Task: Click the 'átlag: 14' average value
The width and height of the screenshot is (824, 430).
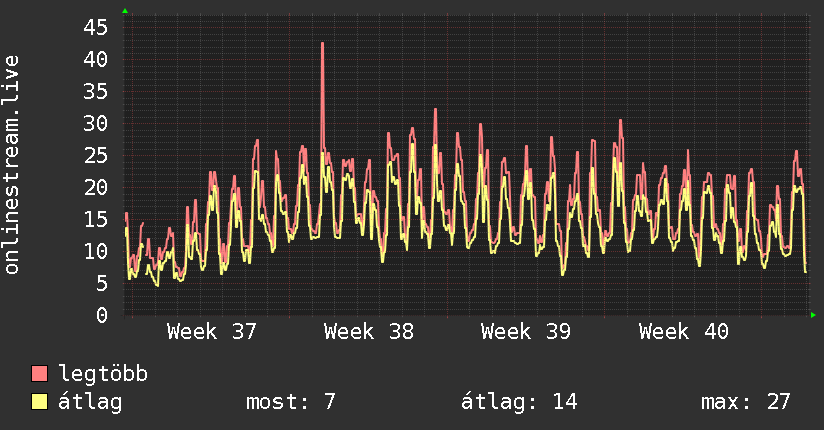Action: tap(519, 402)
